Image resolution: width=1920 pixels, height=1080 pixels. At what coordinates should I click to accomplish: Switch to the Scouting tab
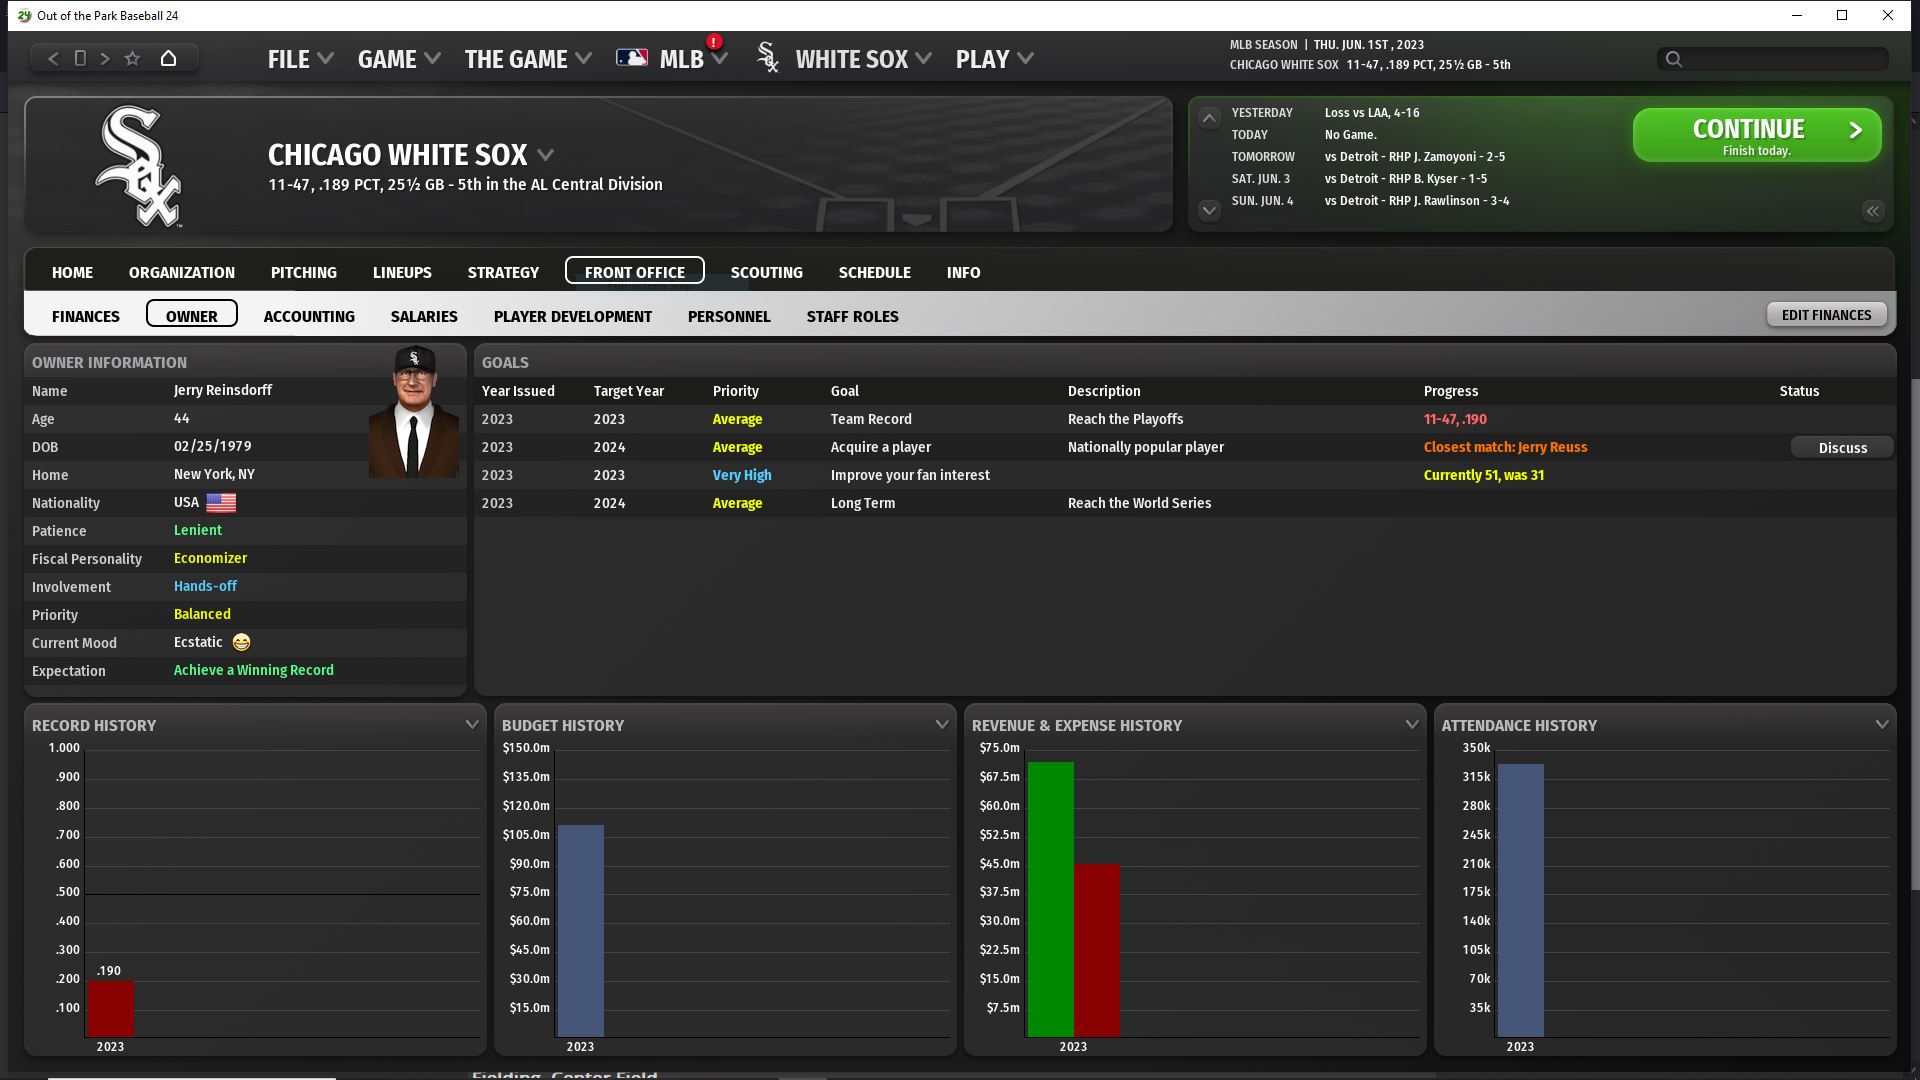pyautogui.click(x=766, y=272)
